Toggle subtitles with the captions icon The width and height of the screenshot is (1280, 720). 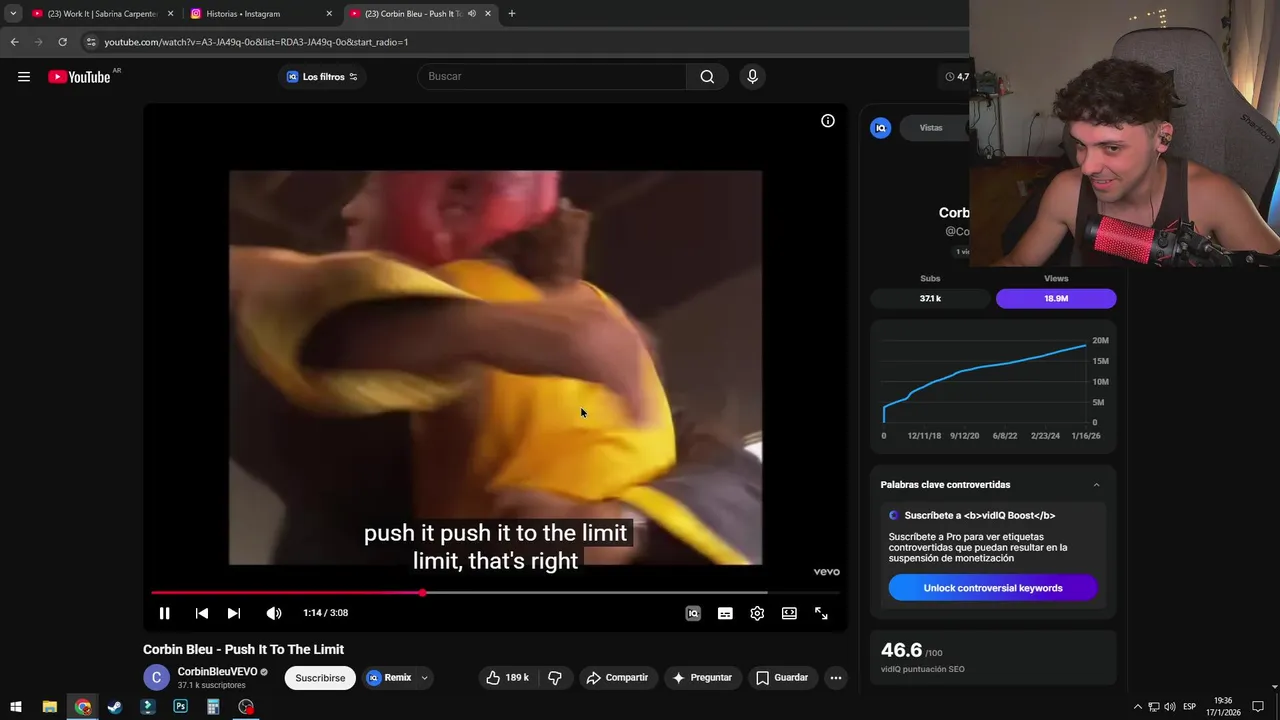725,613
